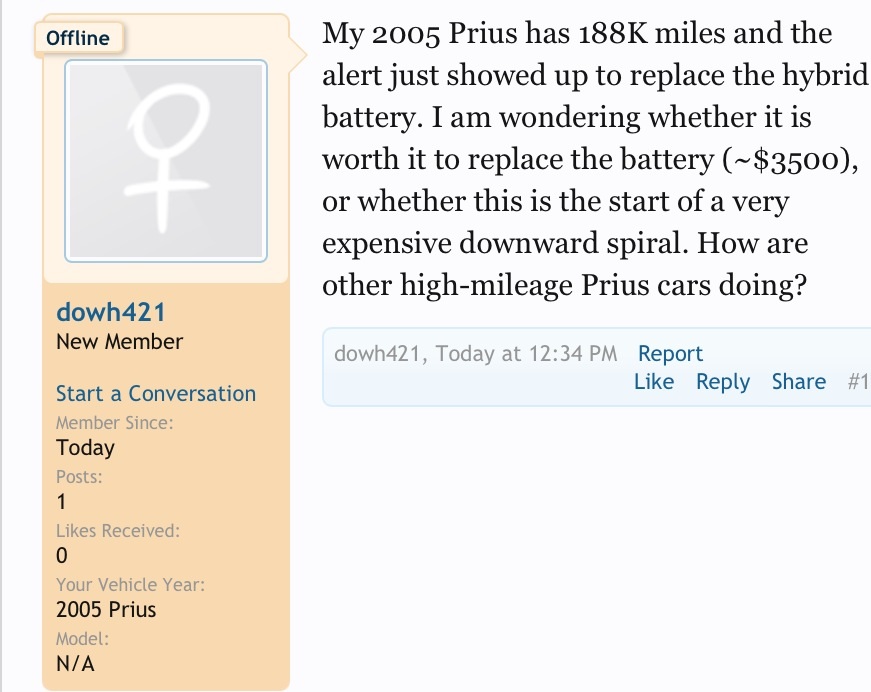This screenshot has width=871, height=692.
Task: Click the default female avatar image
Action: (x=166, y=161)
